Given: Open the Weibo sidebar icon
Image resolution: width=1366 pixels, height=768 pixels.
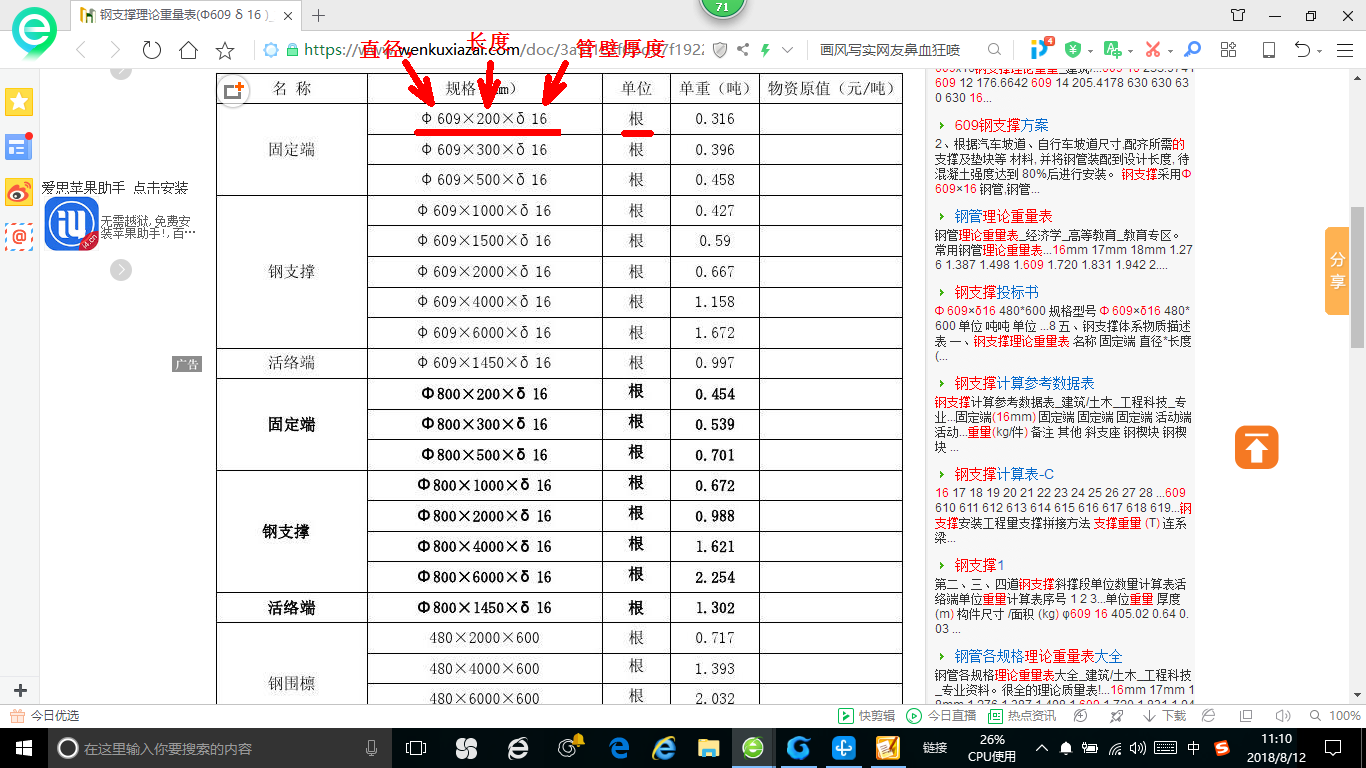Looking at the screenshot, I should pyautogui.click(x=19, y=192).
